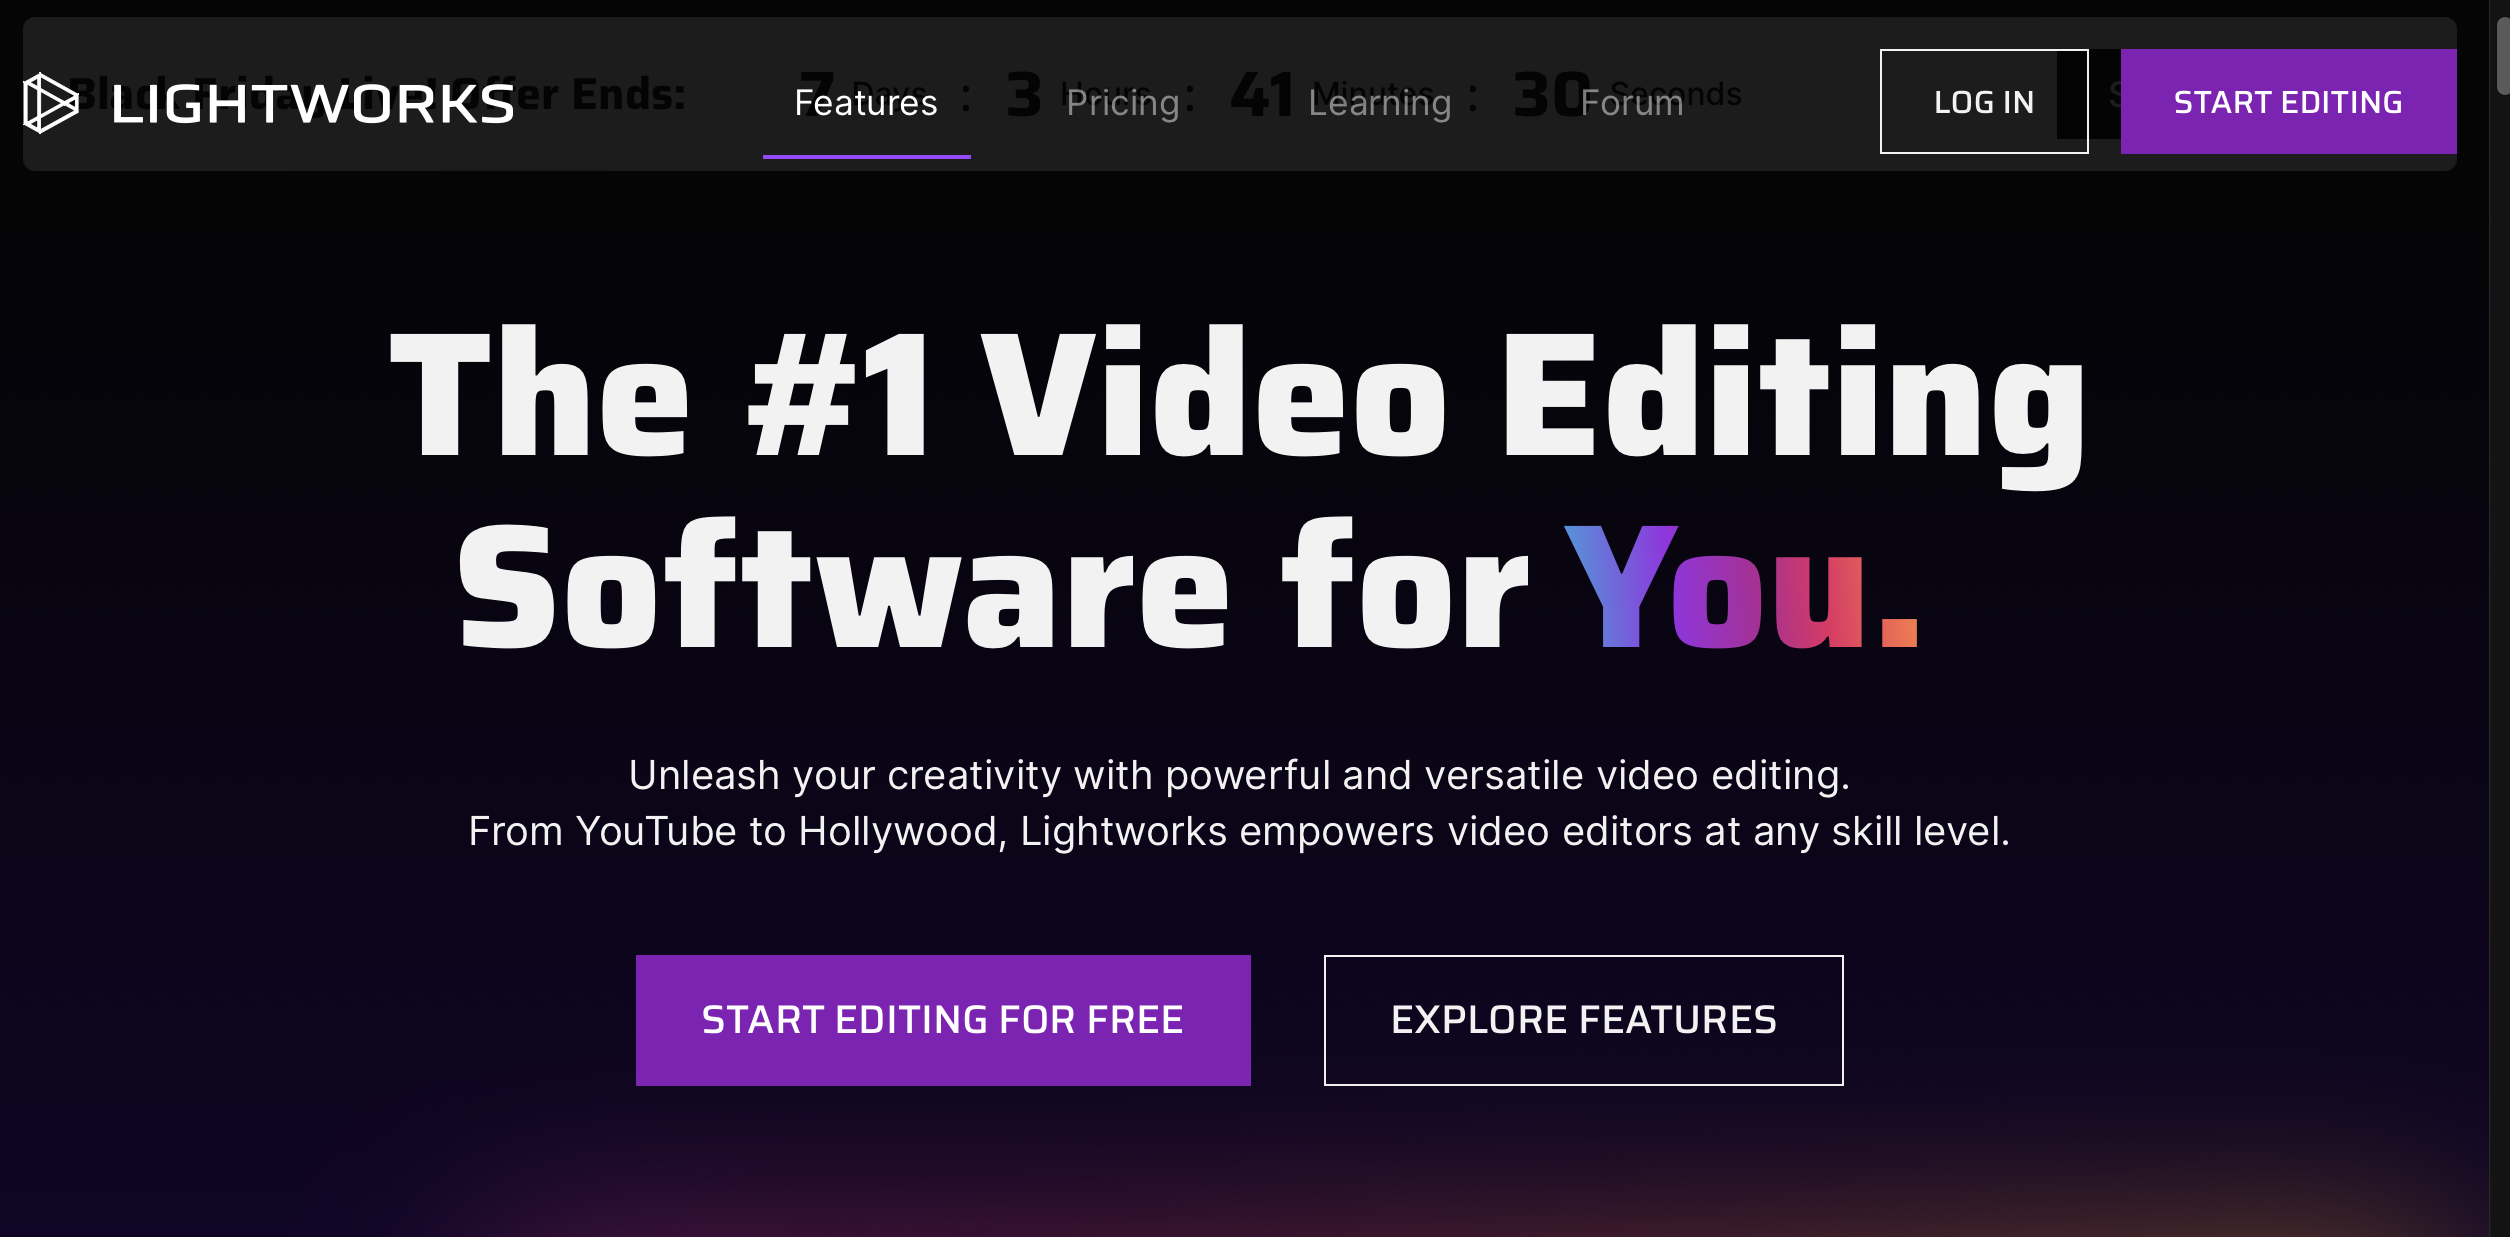Visit the Forum link in navbar
The width and height of the screenshot is (2510, 1237).
[x=1632, y=103]
